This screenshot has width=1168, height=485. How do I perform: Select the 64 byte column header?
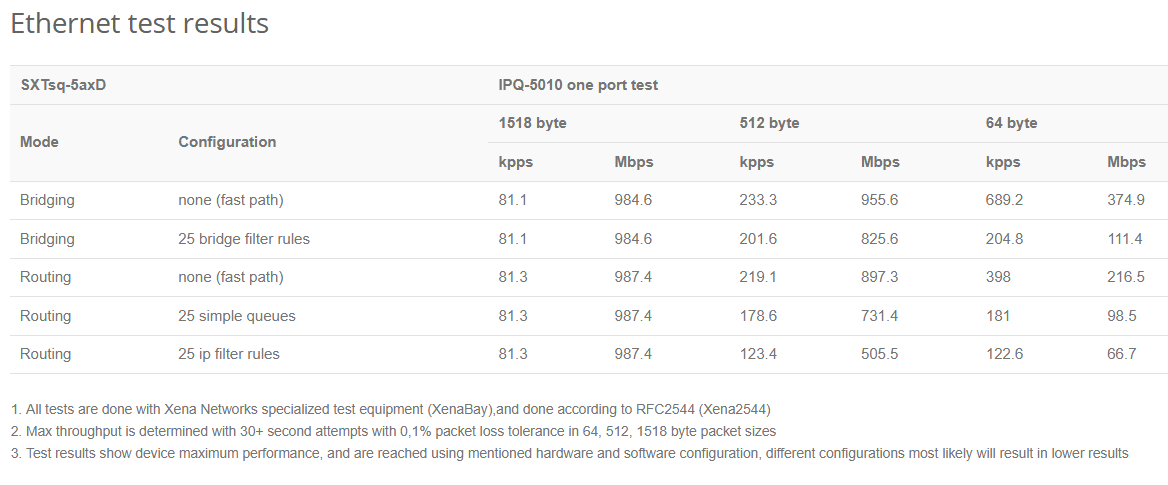pos(1011,123)
